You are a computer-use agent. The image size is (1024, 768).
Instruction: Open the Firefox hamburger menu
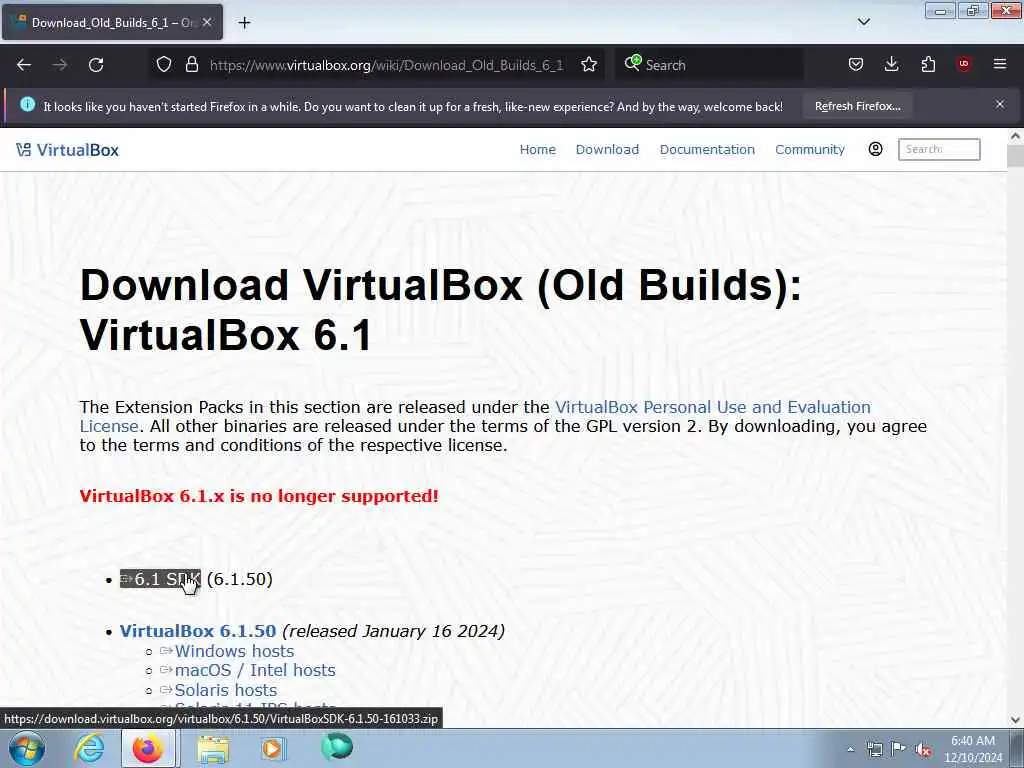[x=1000, y=64]
